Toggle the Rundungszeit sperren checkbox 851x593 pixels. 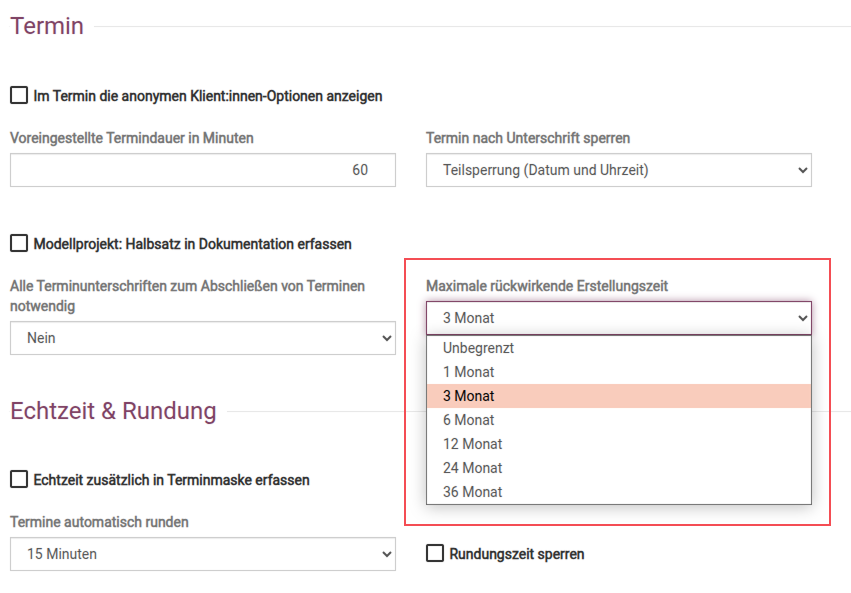click(x=435, y=553)
